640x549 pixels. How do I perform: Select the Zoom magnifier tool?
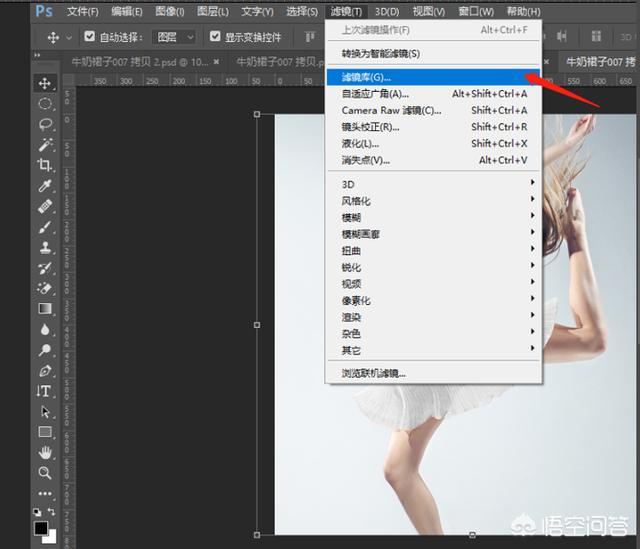[x=45, y=473]
